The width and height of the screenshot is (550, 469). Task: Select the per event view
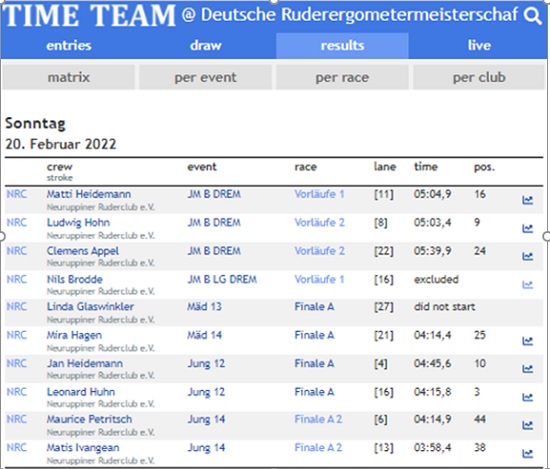click(206, 77)
